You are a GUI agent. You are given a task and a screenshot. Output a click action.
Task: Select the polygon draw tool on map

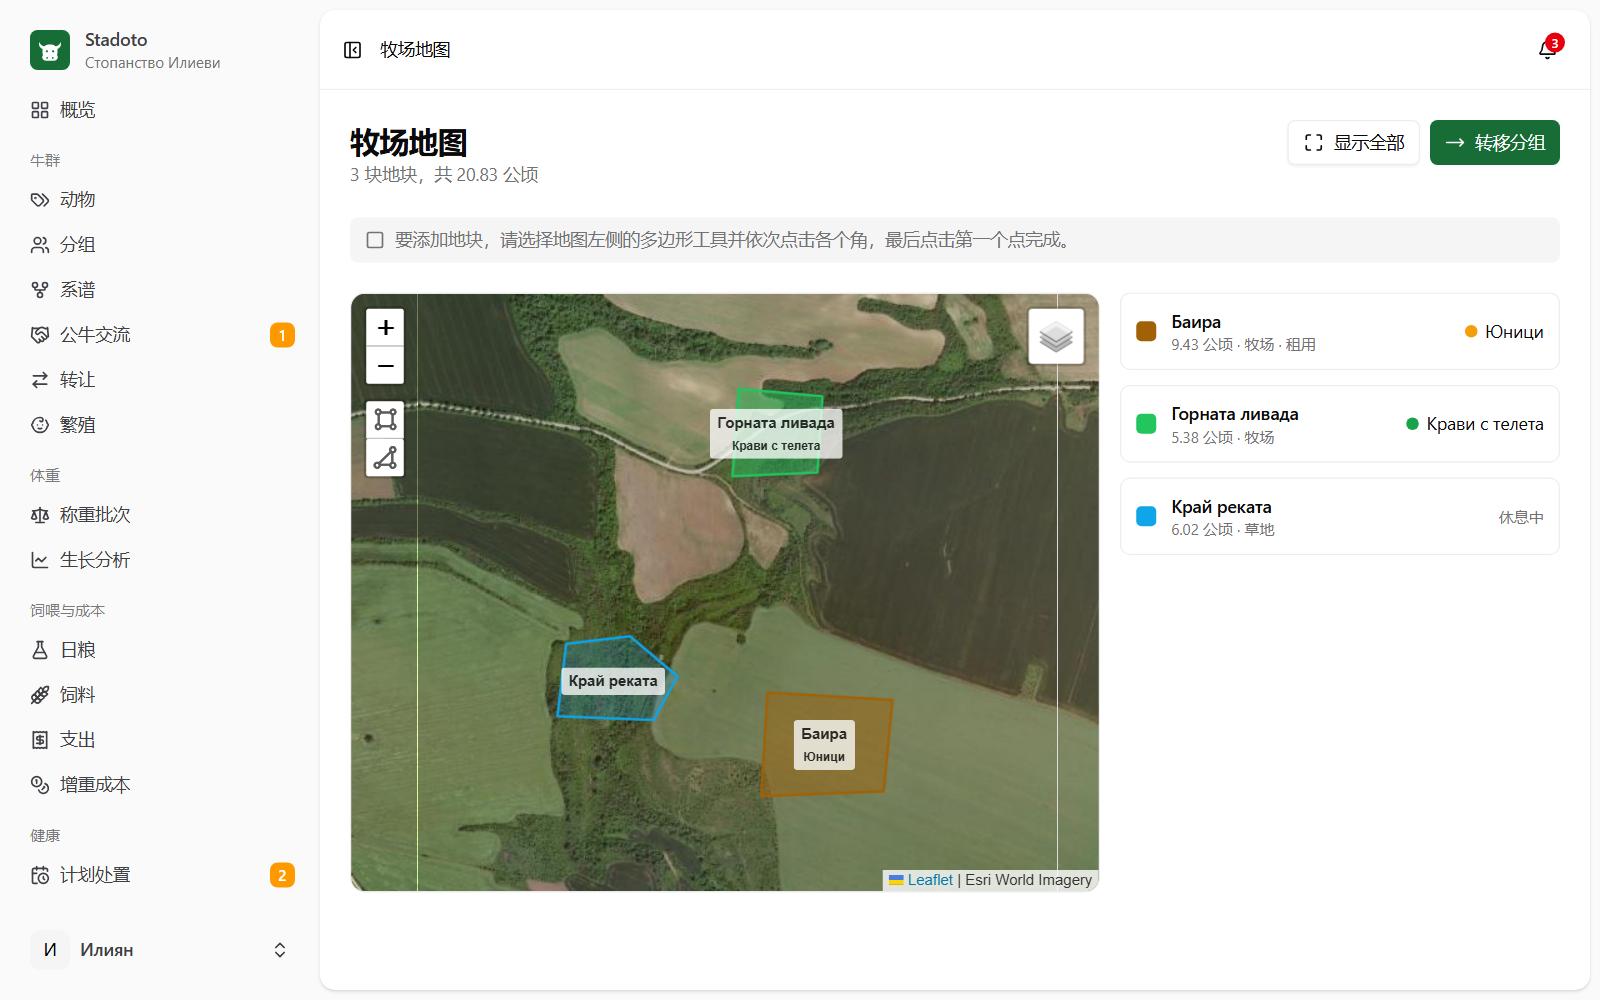[x=385, y=419]
